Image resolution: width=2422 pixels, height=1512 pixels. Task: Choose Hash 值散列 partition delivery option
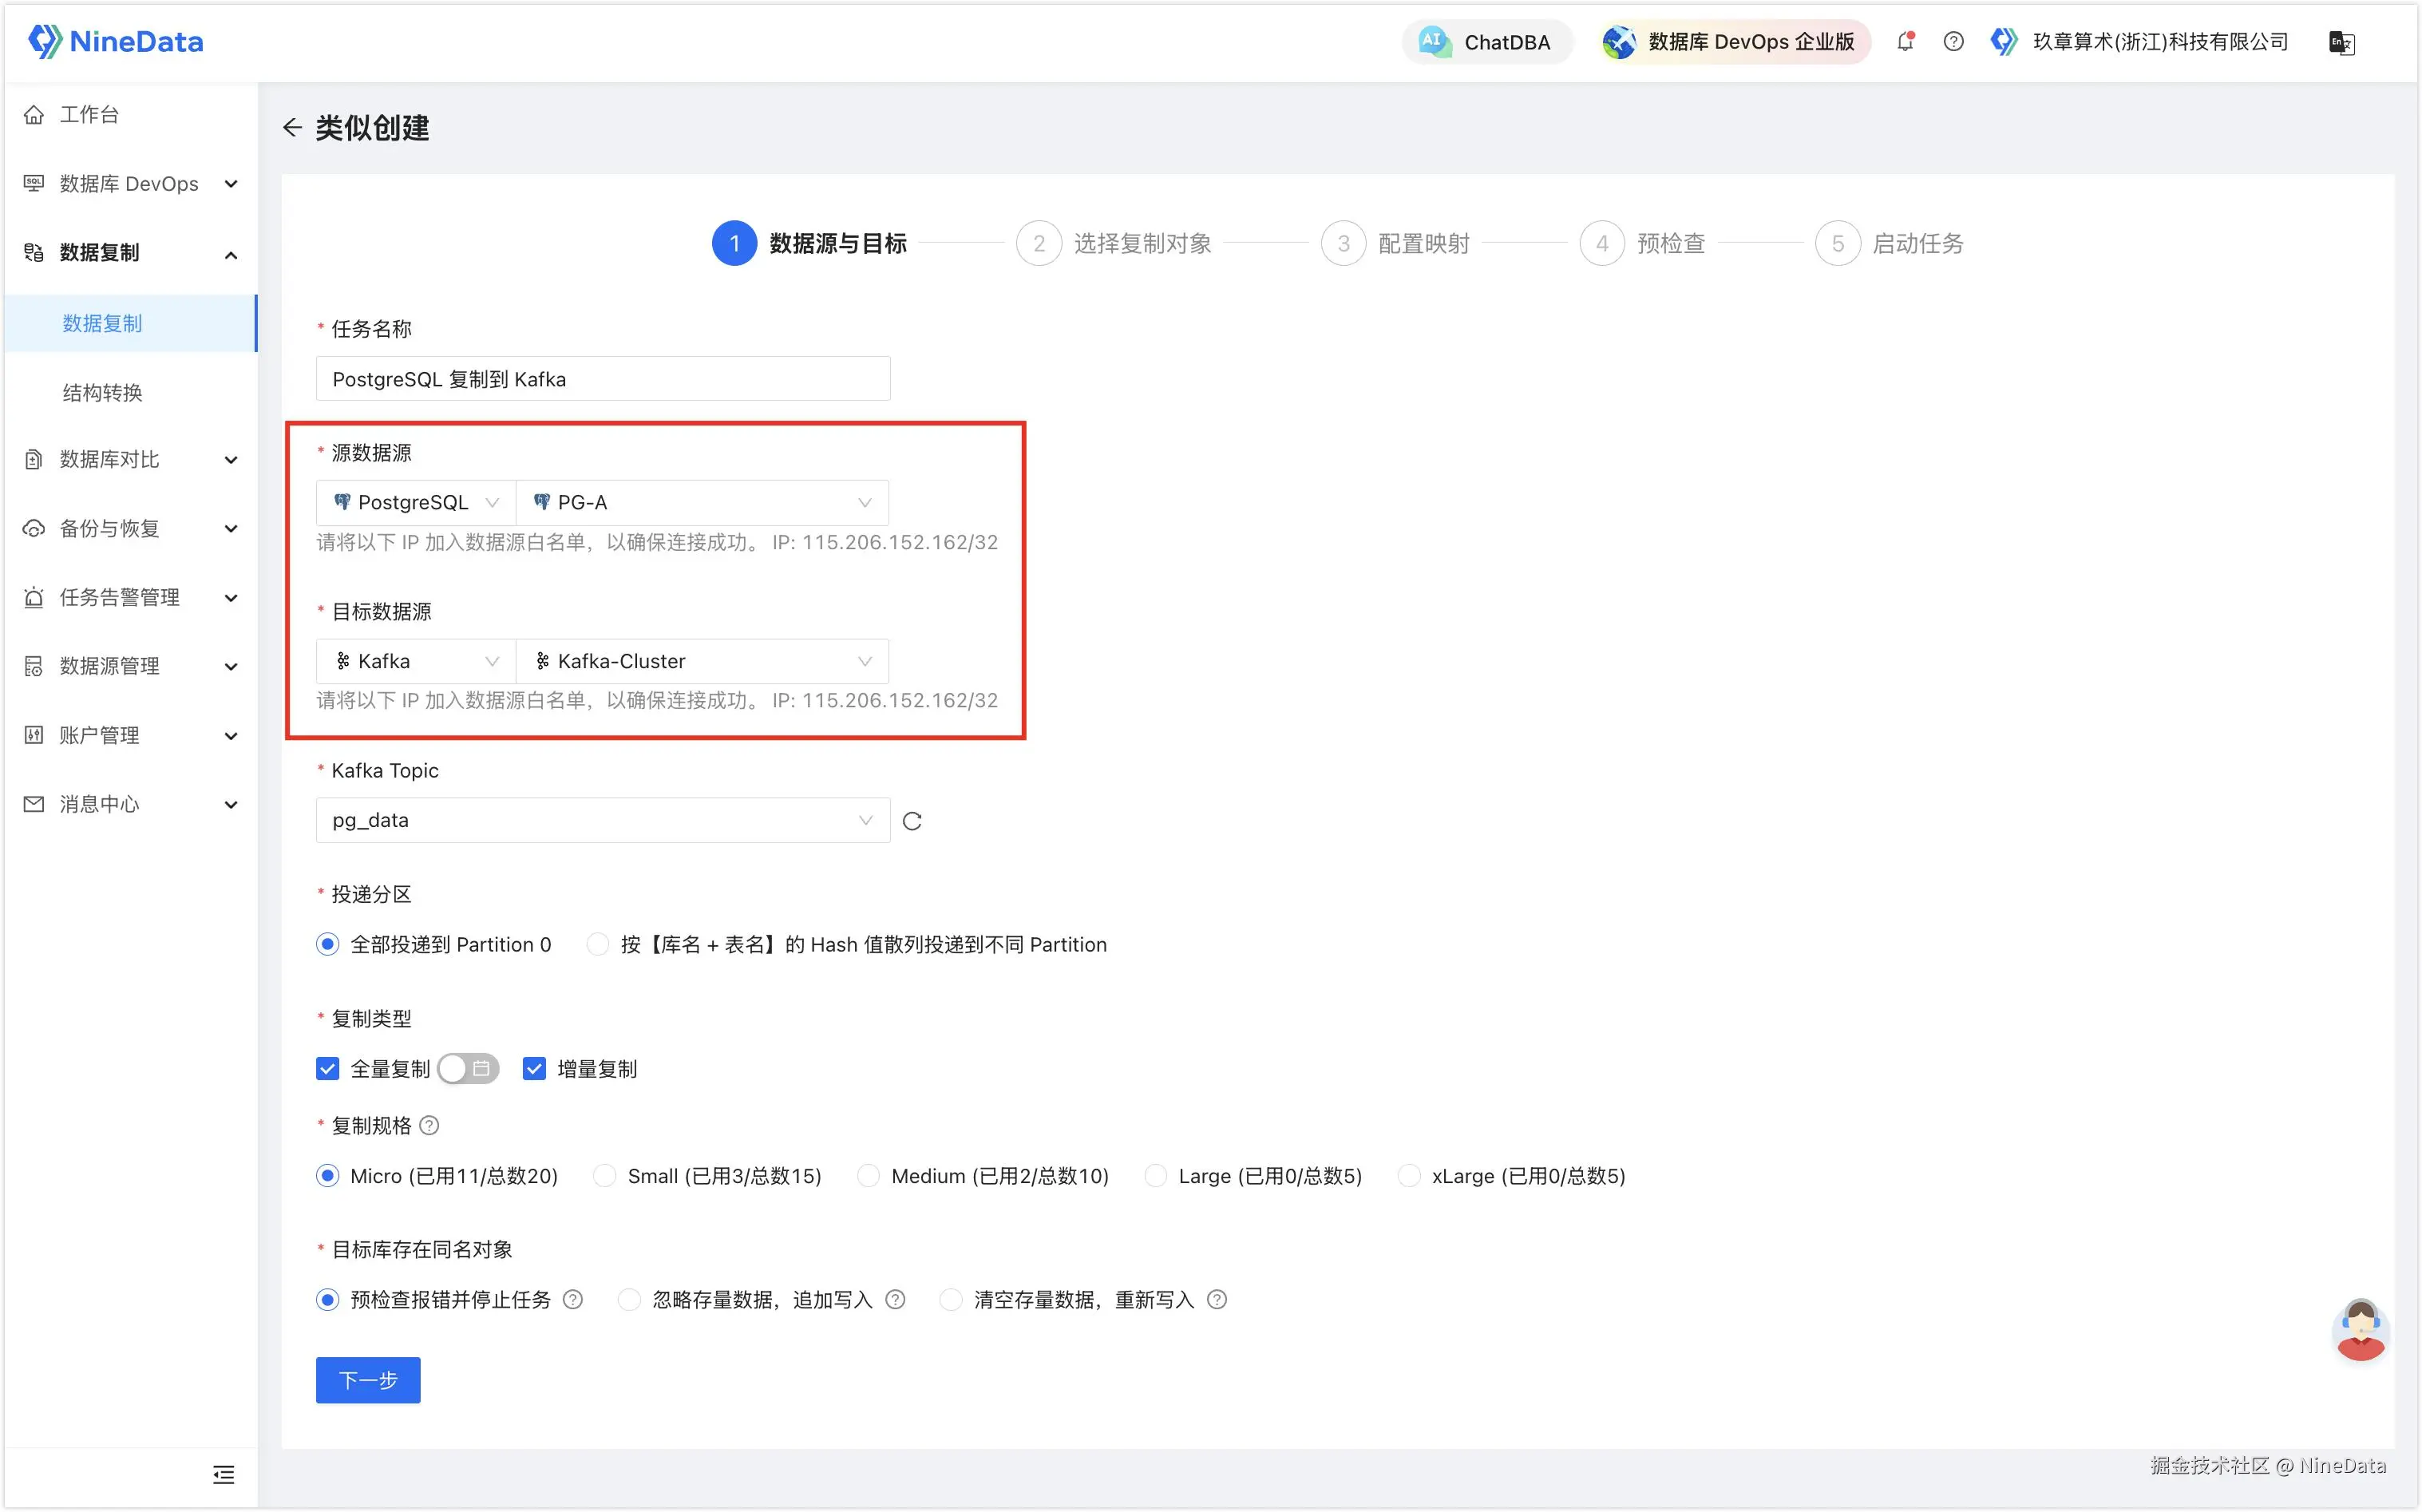598,945
